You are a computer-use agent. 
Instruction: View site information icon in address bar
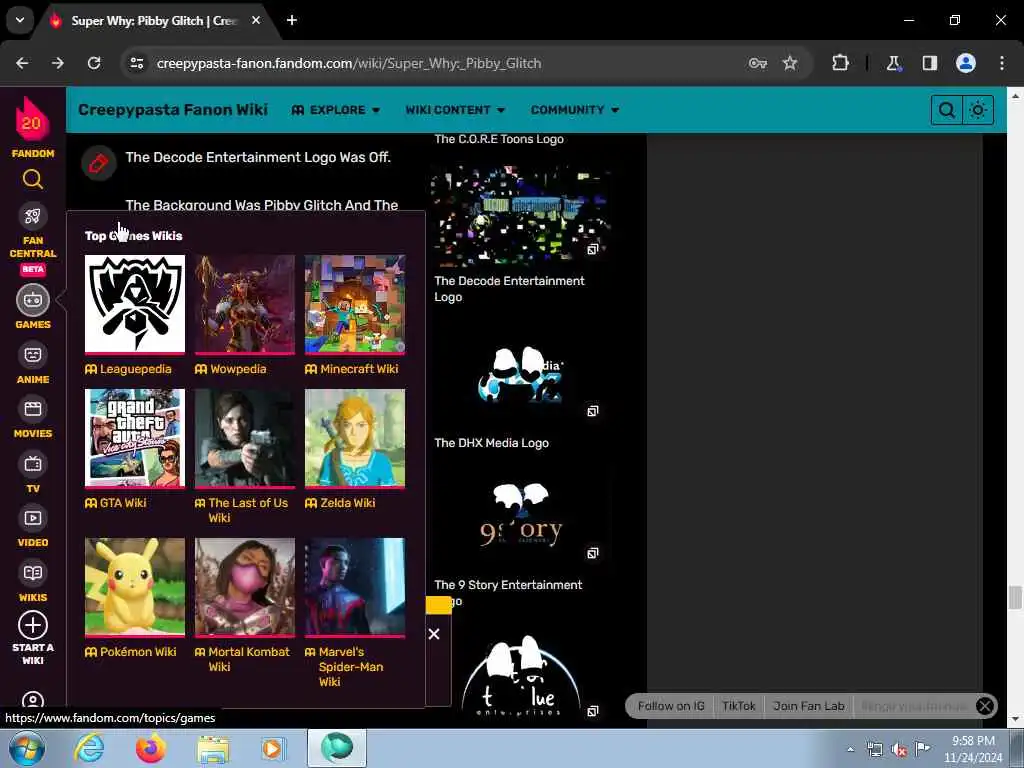(x=137, y=63)
